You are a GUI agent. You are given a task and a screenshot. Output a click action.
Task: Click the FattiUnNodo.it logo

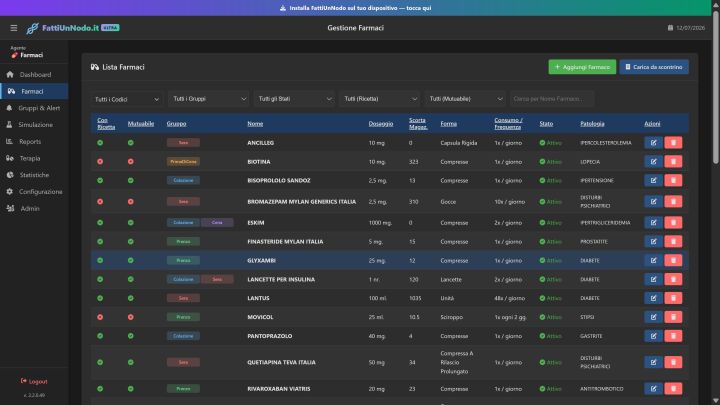pos(73,28)
